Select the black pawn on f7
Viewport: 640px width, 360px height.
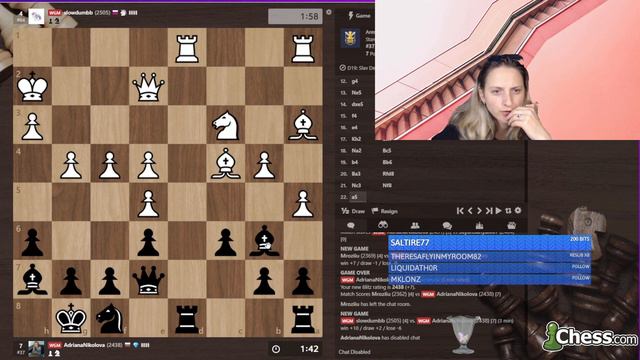(x=110, y=281)
